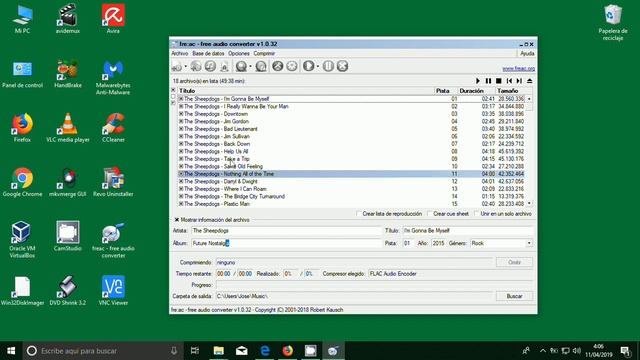Open encoder configuration toolbar icon

coord(291,66)
